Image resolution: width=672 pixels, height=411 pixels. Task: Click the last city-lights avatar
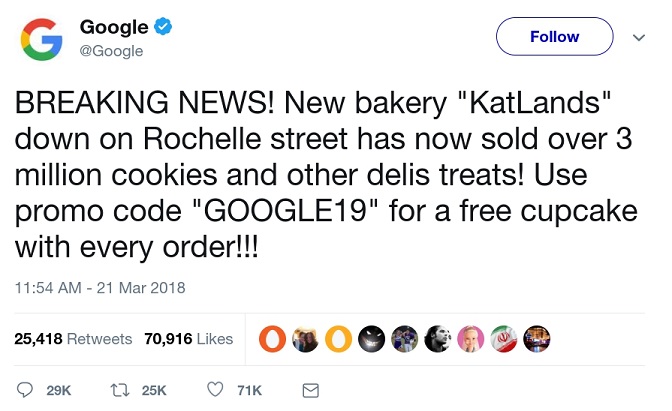(537, 339)
